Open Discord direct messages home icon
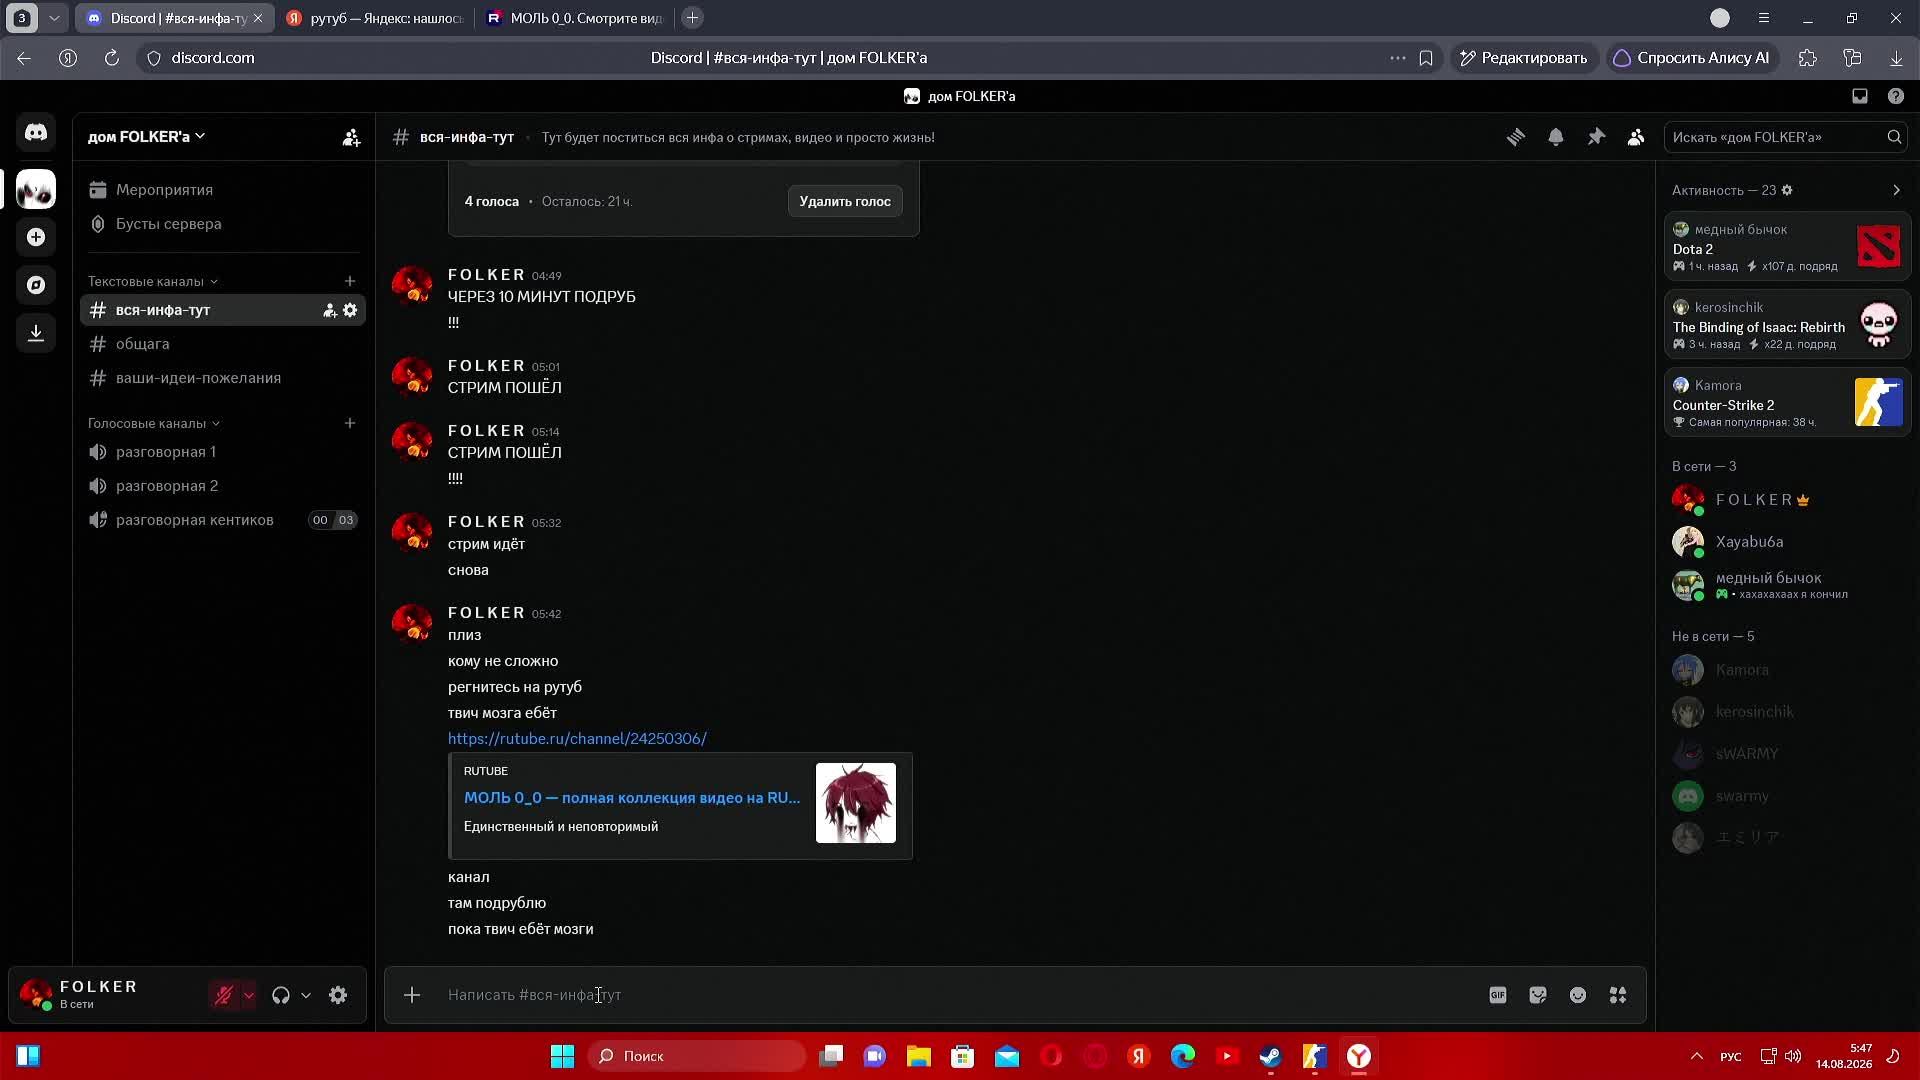The image size is (1920, 1080). (36, 132)
